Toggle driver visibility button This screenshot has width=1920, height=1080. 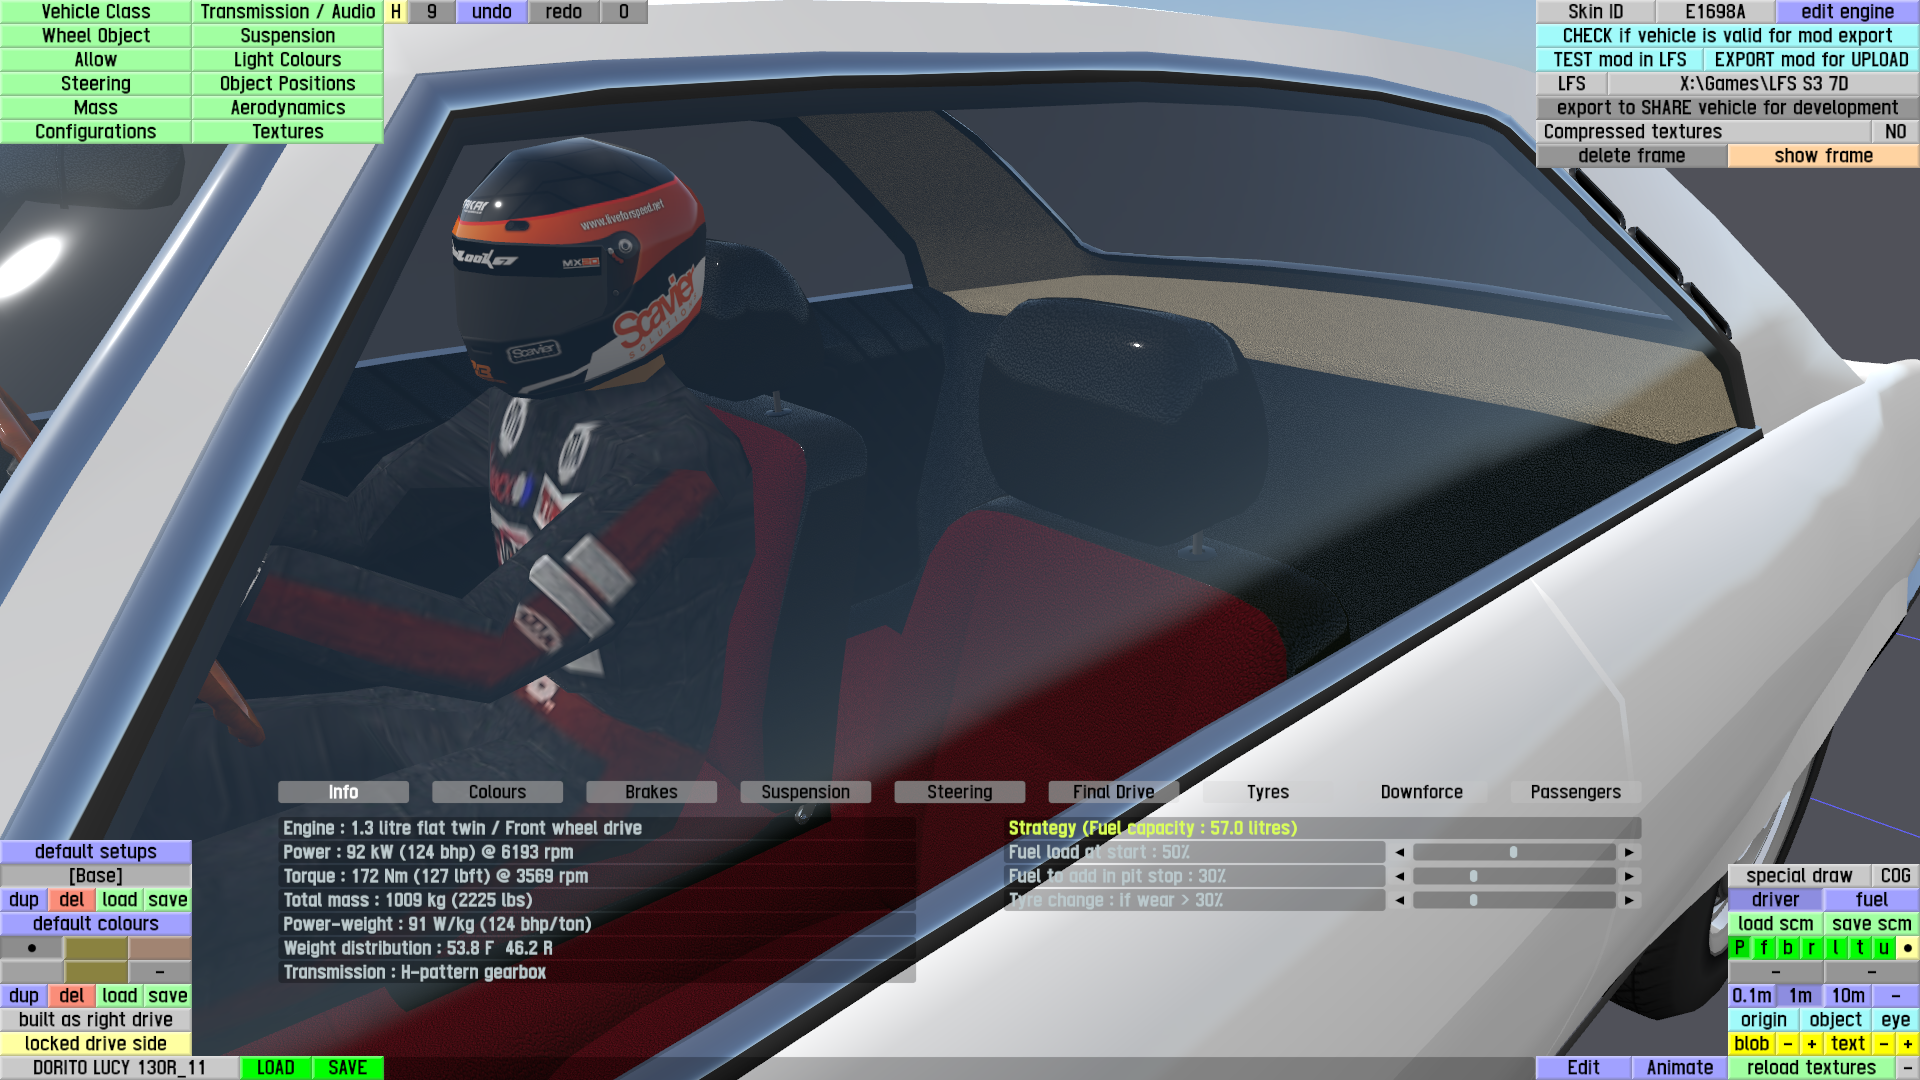click(1775, 900)
